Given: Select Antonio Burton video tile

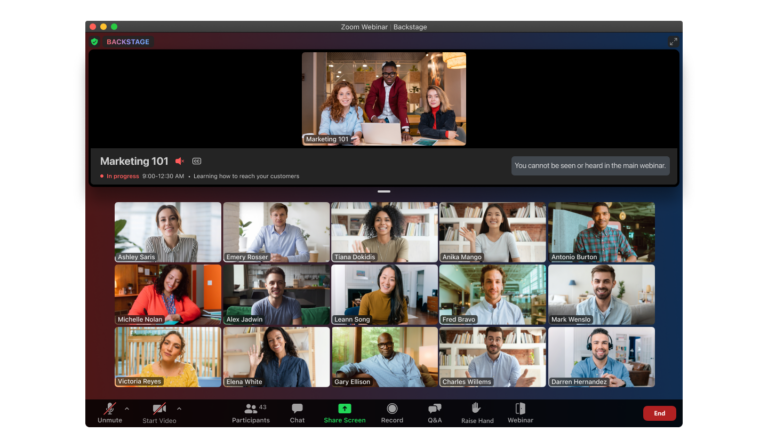Looking at the screenshot, I should coord(601,232).
